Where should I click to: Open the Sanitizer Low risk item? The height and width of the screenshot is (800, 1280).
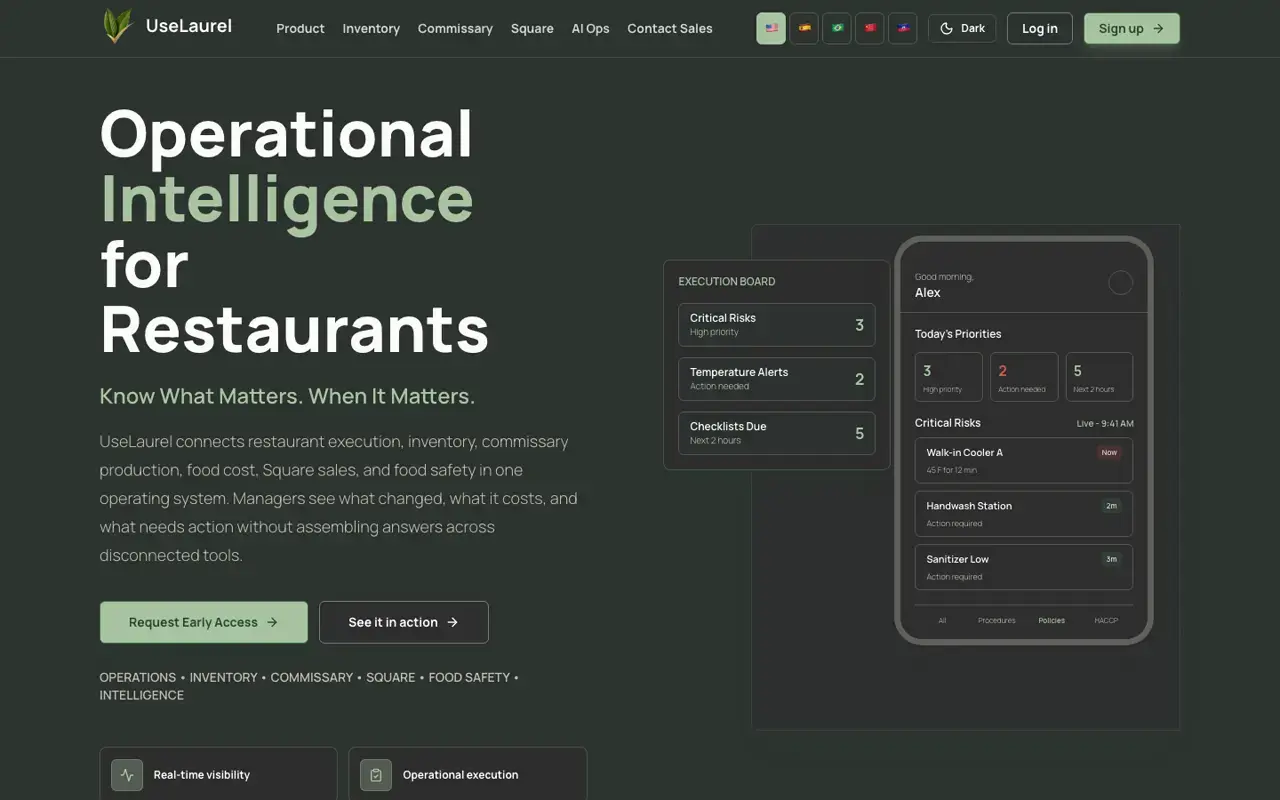click(1024, 567)
